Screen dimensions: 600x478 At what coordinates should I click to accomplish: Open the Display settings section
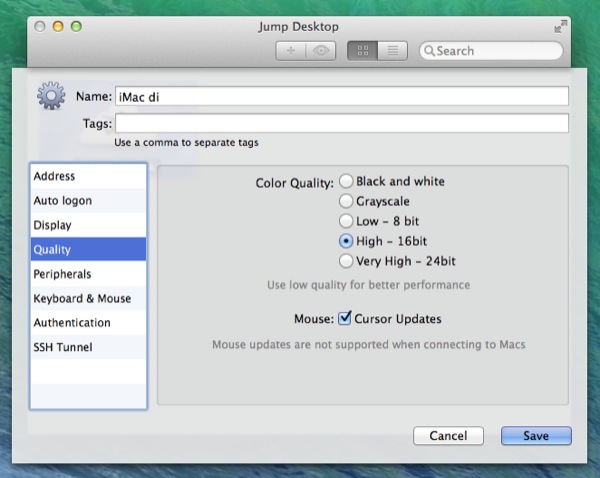(88, 225)
